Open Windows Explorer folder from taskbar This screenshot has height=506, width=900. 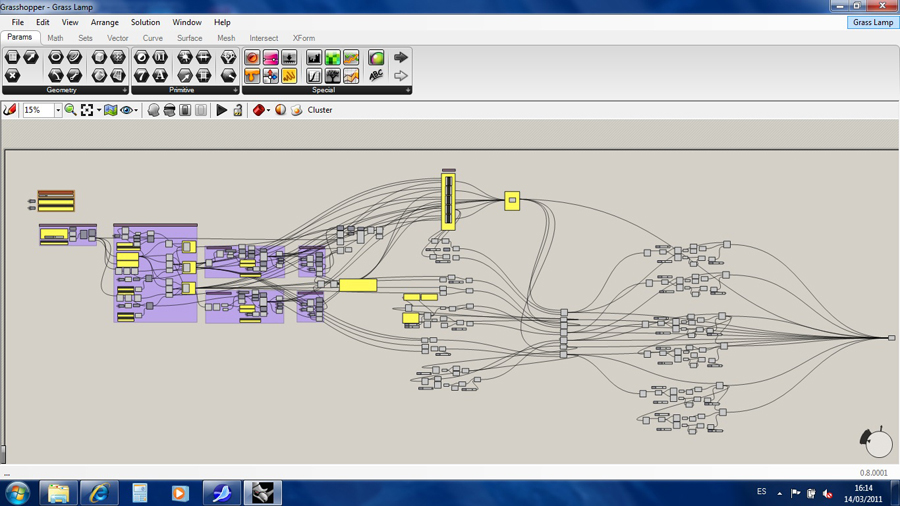[59, 493]
